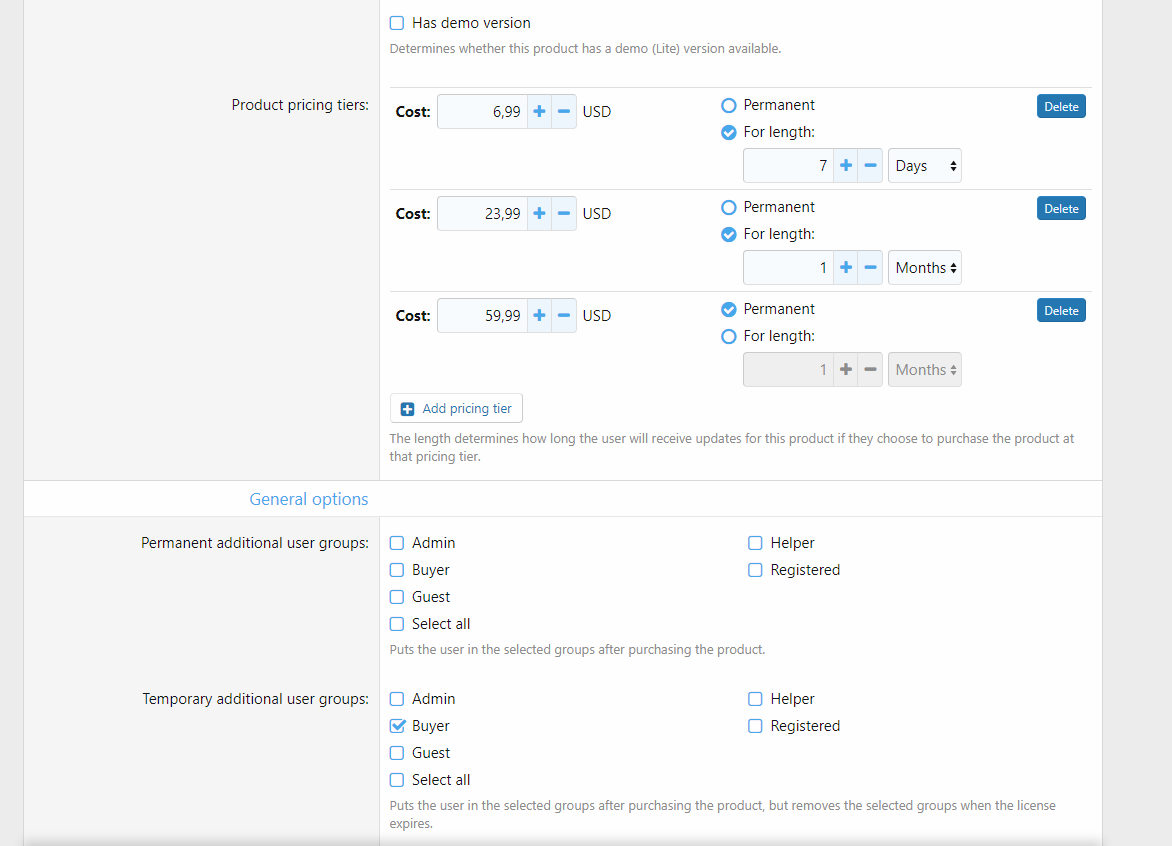Viewport: 1172px width, 846px height.
Task: Increment the 7 Days length value
Action: (x=846, y=166)
